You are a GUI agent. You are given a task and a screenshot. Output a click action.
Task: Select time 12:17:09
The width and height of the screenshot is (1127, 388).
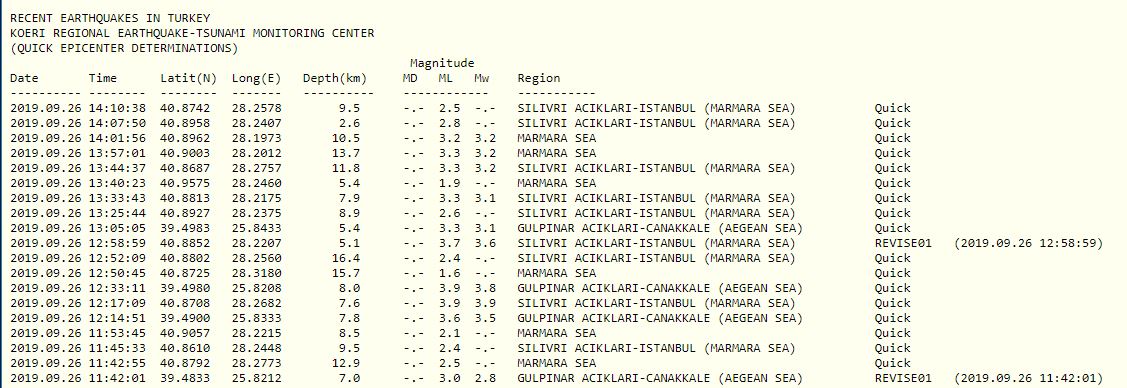click(x=117, y=303)
